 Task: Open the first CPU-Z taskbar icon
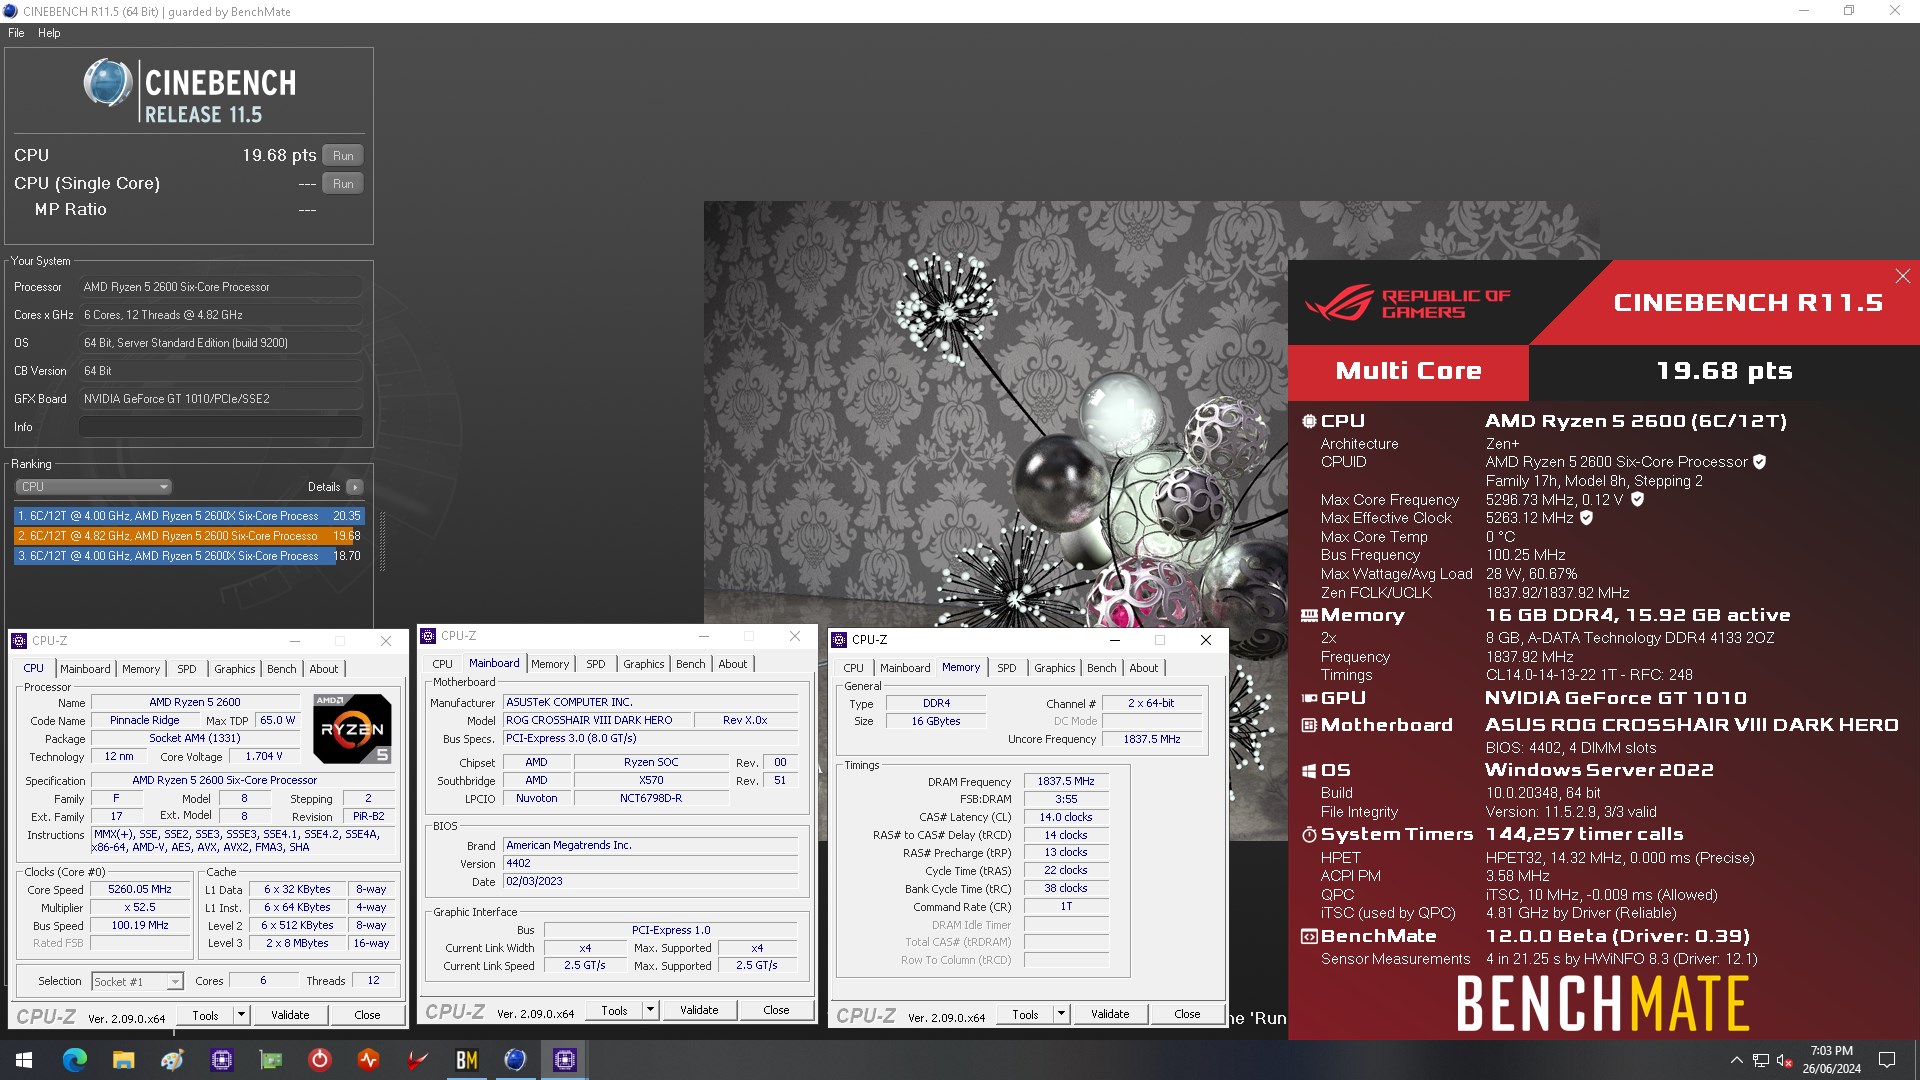pos(221,1060)
